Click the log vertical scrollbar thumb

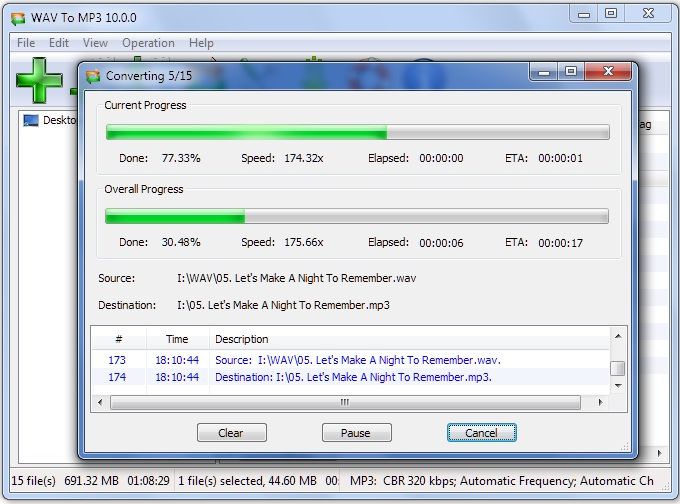coord(618,368)
